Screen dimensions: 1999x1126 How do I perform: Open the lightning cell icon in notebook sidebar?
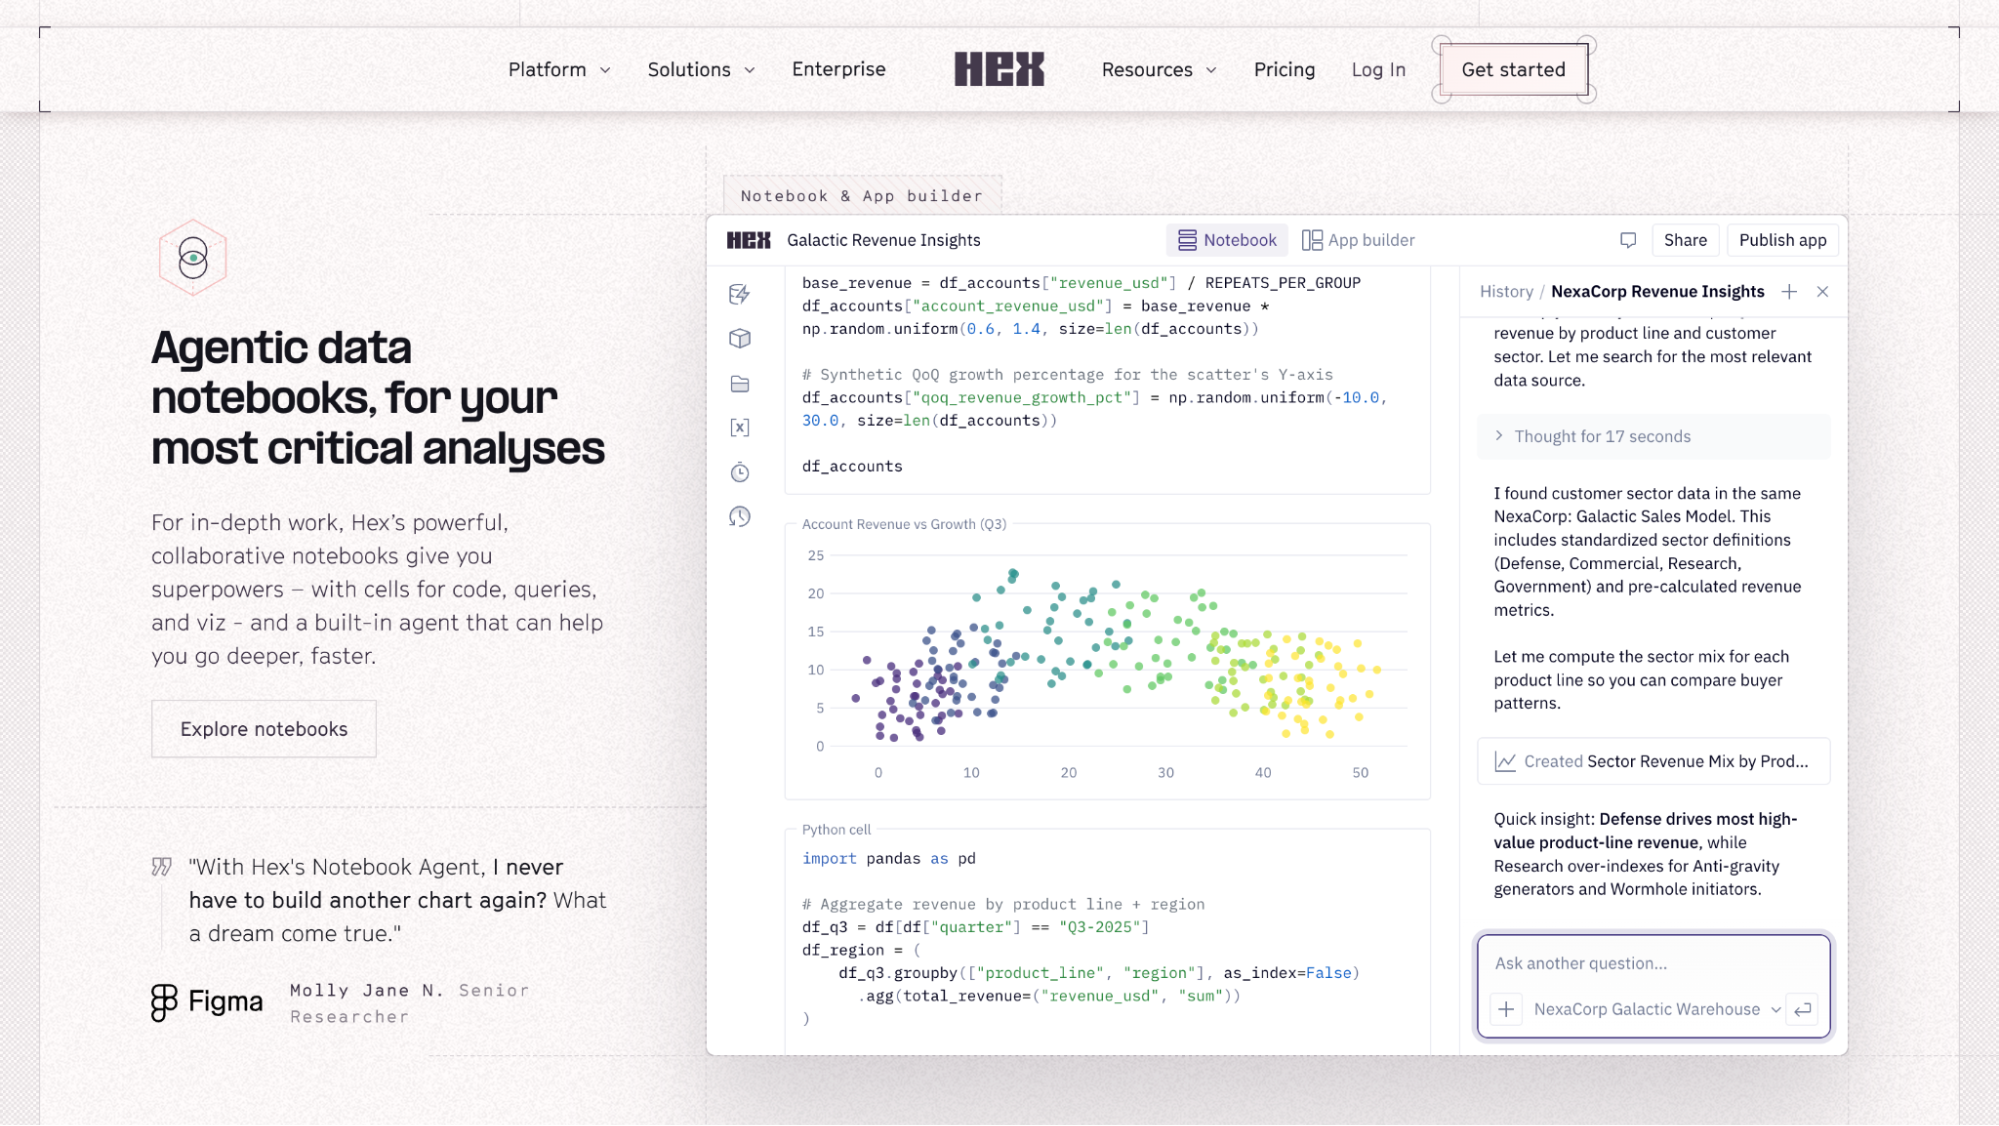[740, 294]
